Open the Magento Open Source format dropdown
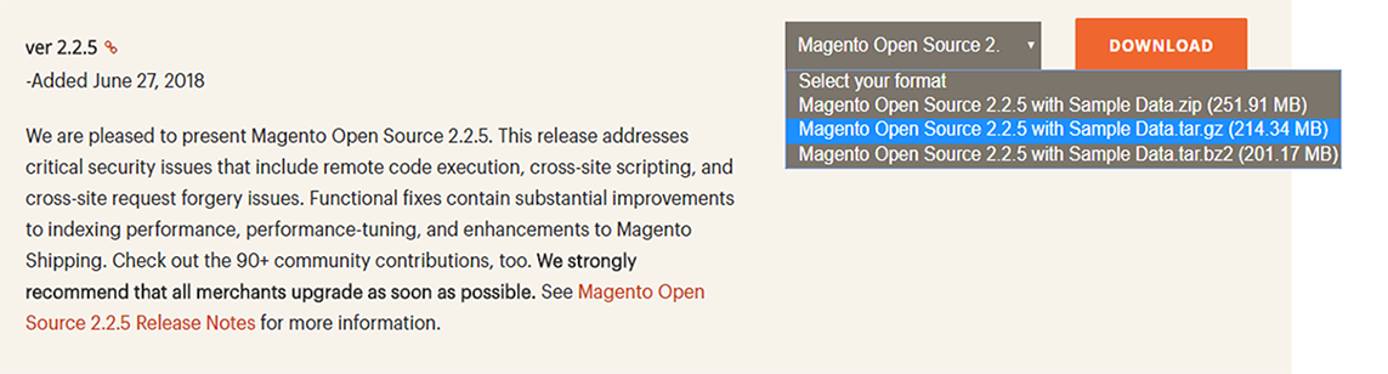Image resolution: width=1388 pixels, height=374 pixels. click(x=913, y=46)
